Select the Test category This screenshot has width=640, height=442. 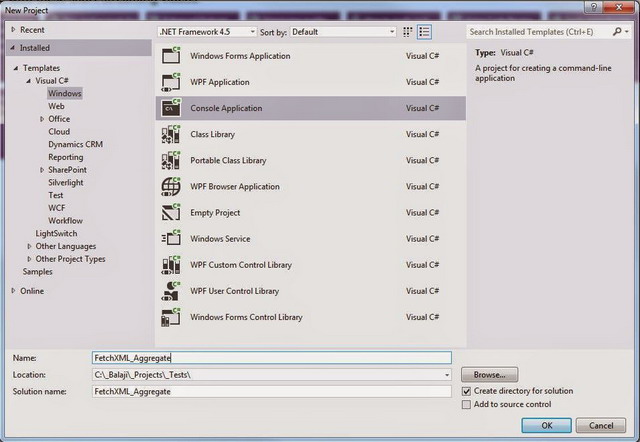[x=56, y=195]
